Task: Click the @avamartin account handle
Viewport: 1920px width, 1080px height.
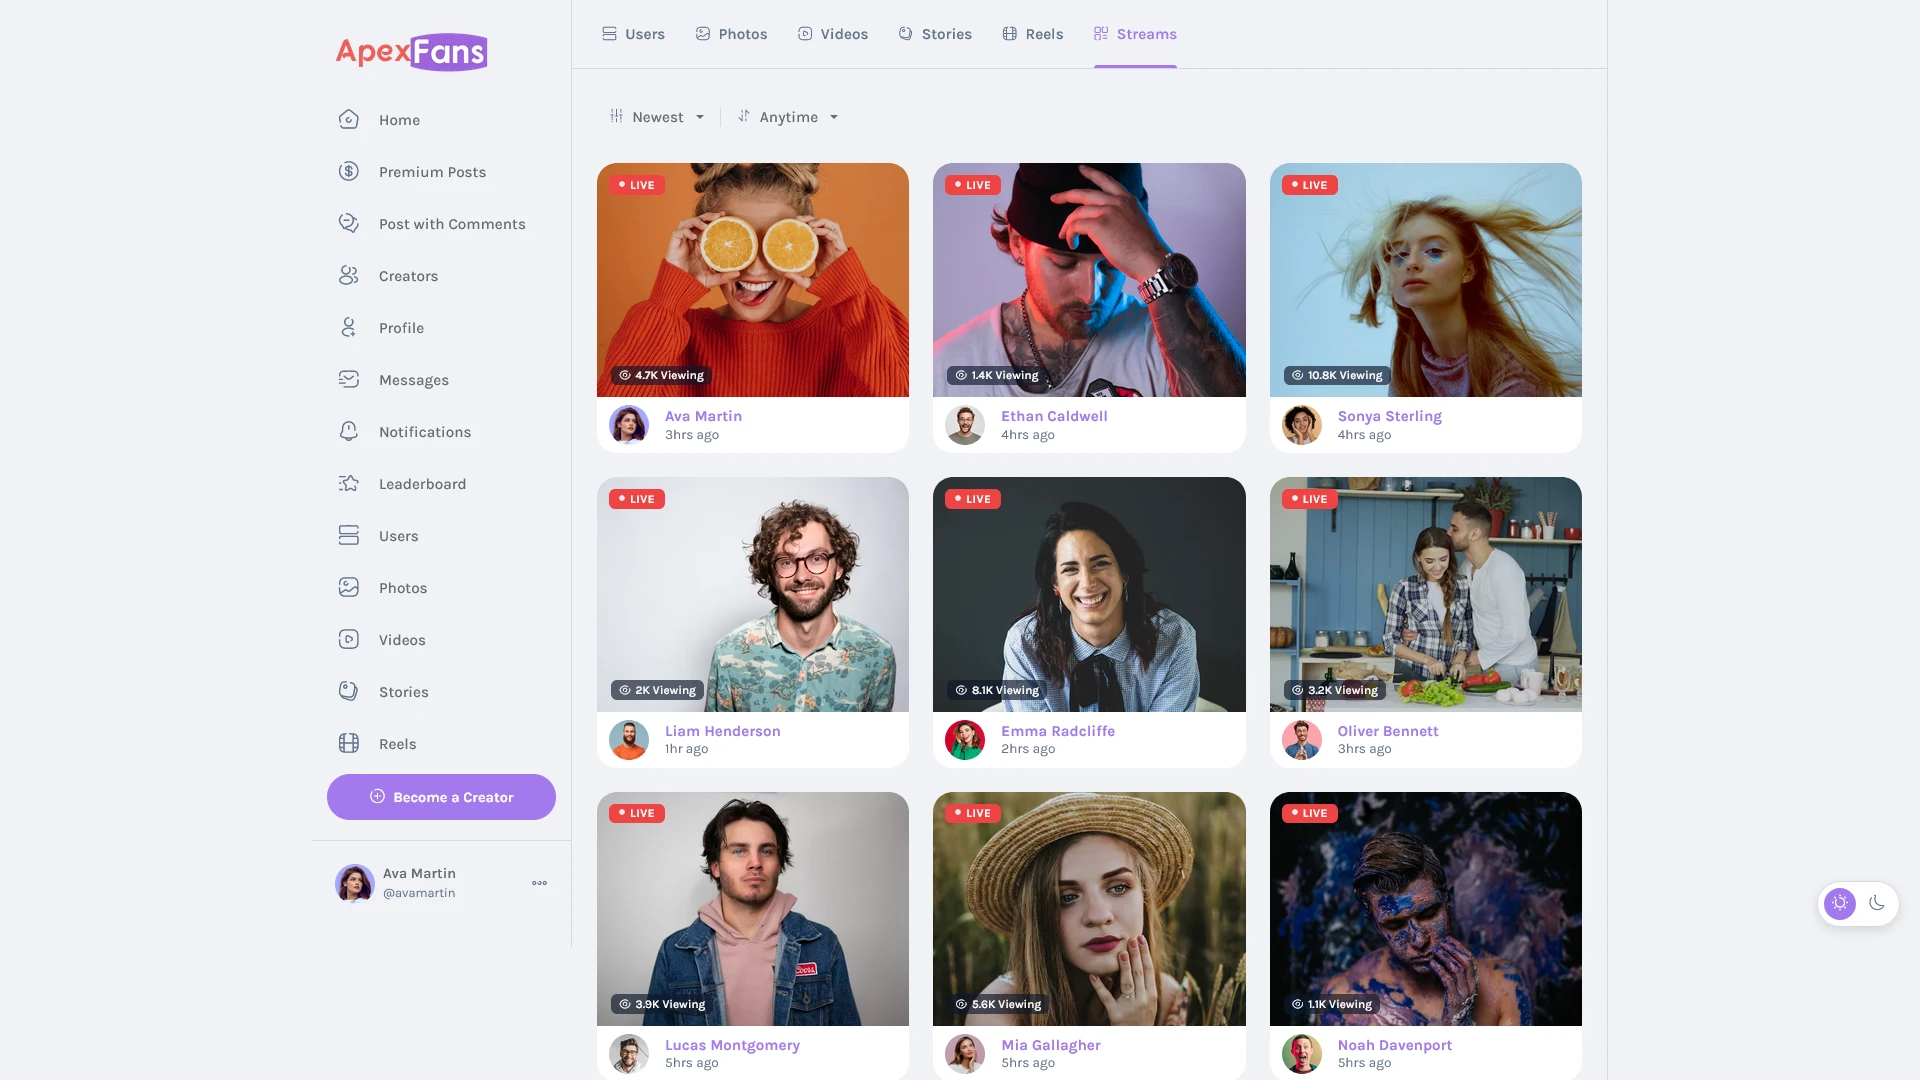Action: pos(419,893)
